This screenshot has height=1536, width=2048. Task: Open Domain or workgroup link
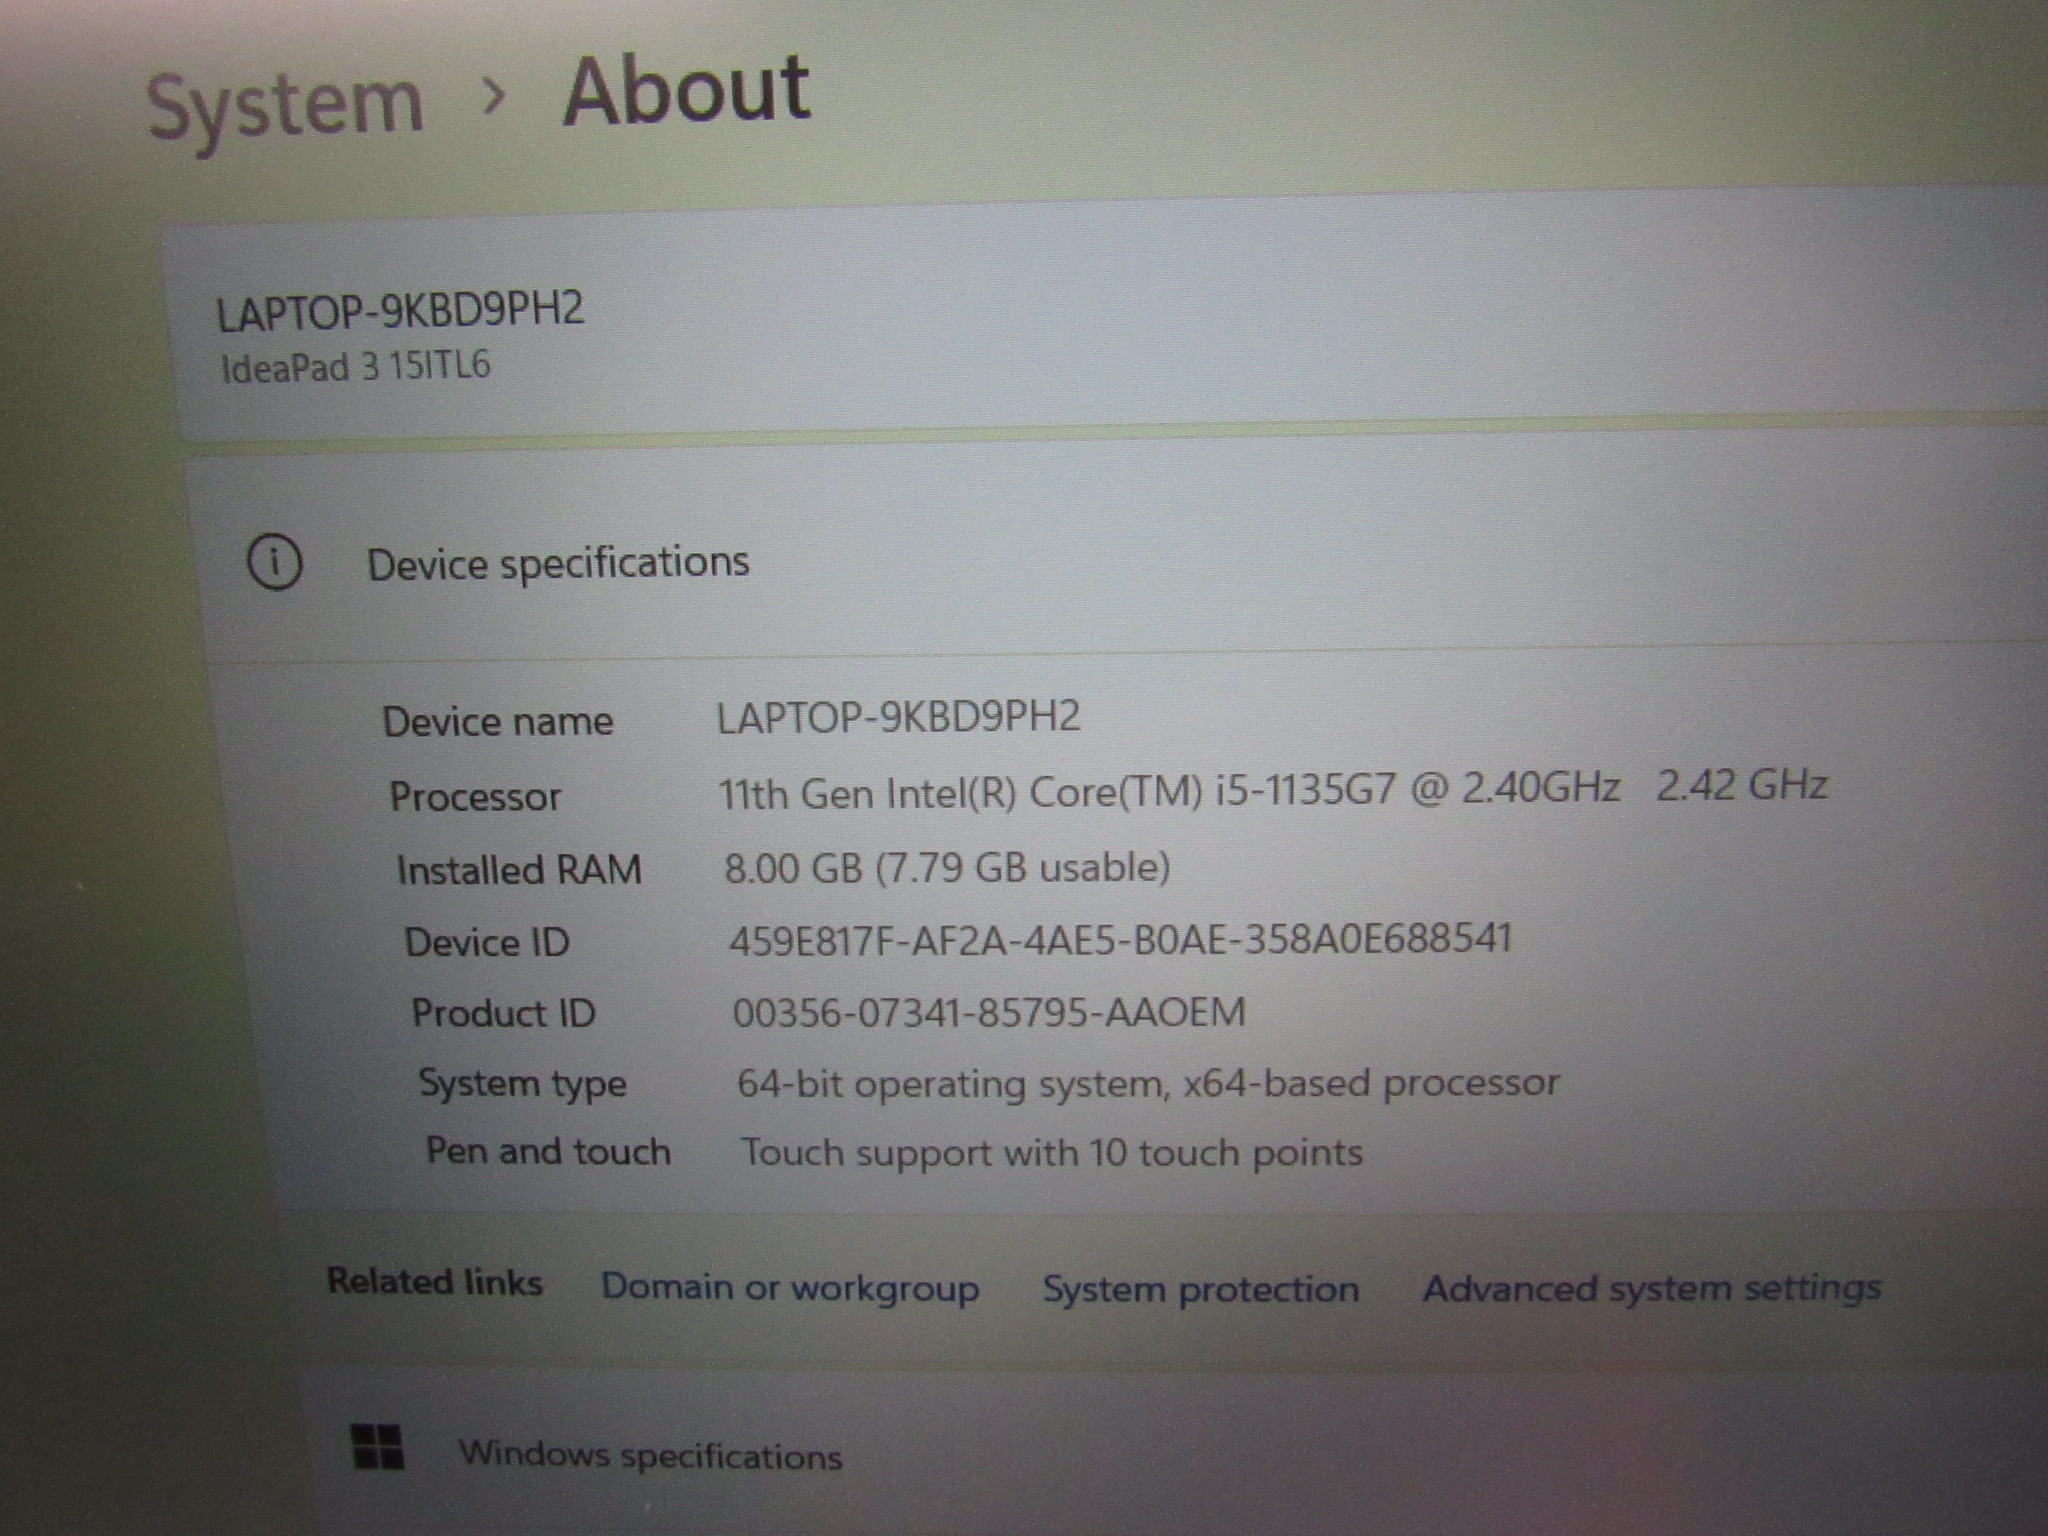click(x=790, y=1287)
